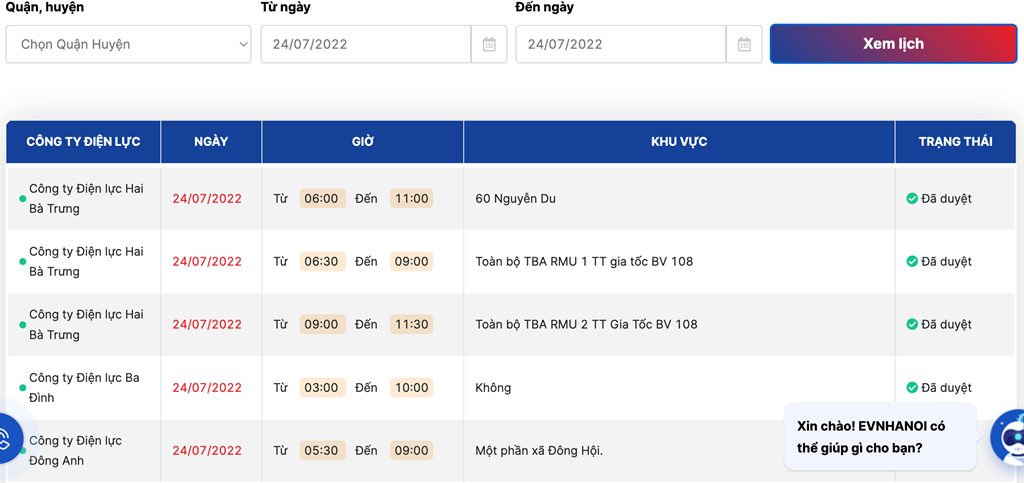1024x483 pixels.
Task: Open the Xin chào EVNHANOI chat bubble
Action: (x=880, y=437)
